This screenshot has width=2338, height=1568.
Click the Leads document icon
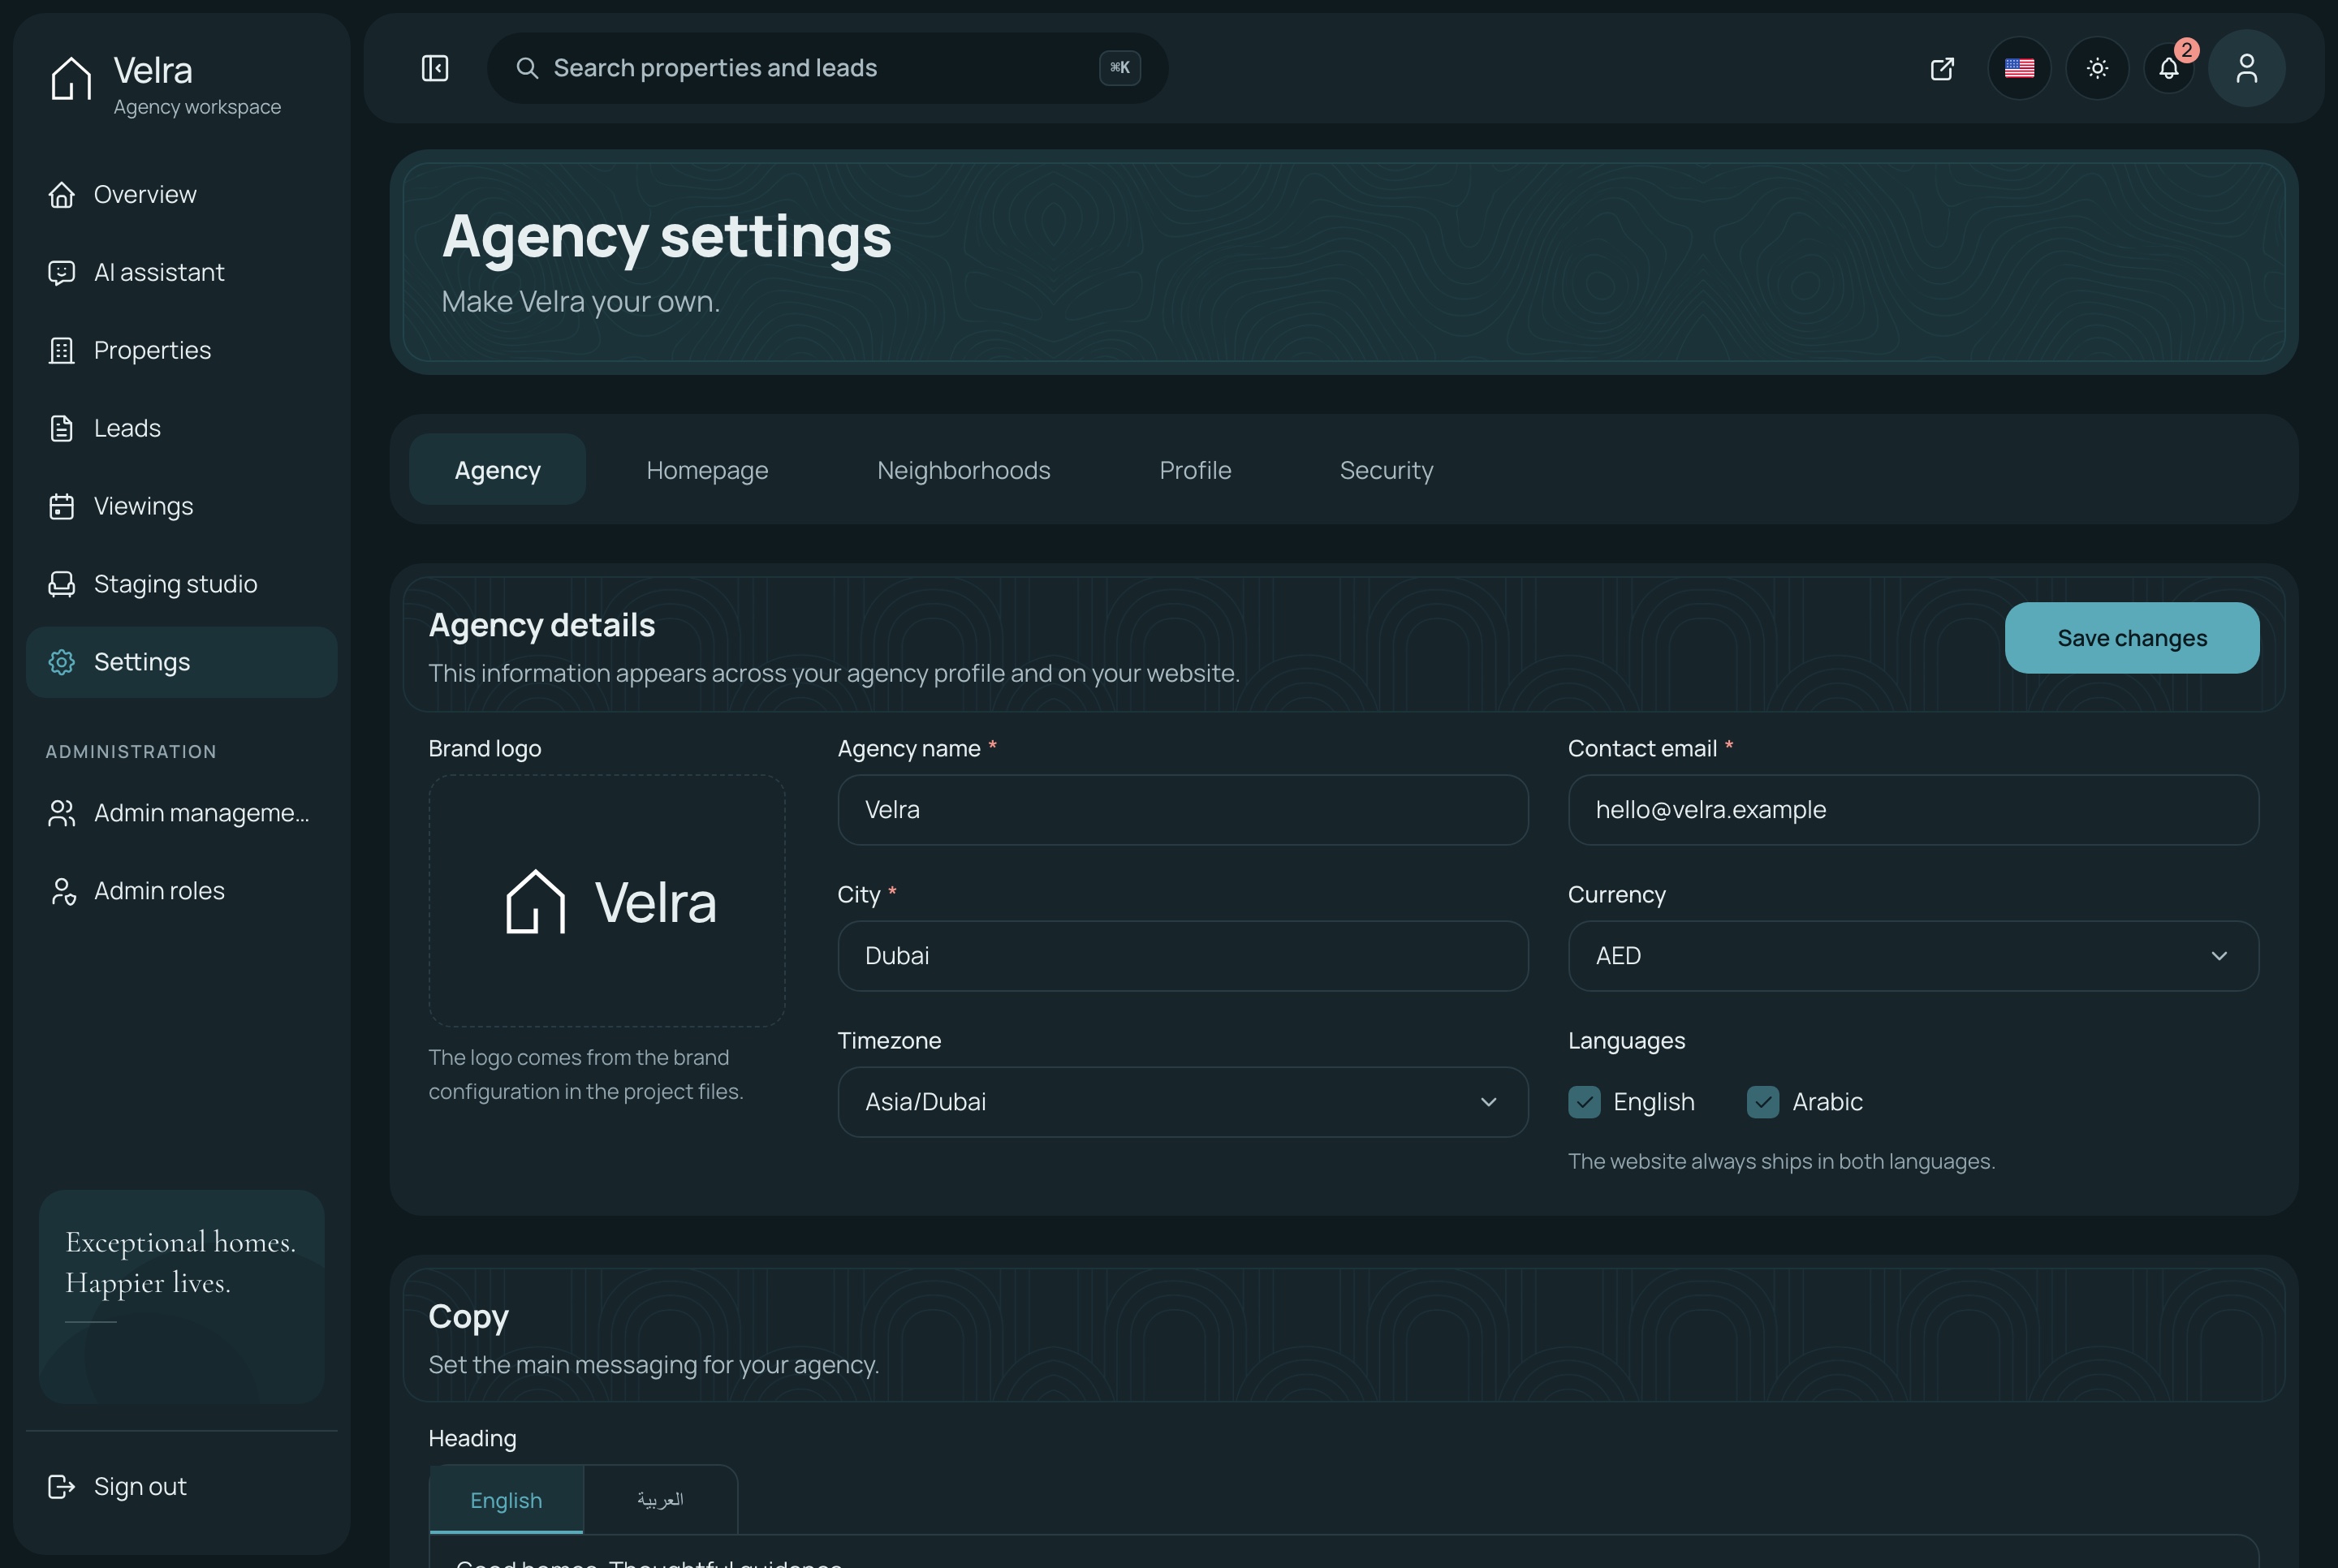(62, 428)
